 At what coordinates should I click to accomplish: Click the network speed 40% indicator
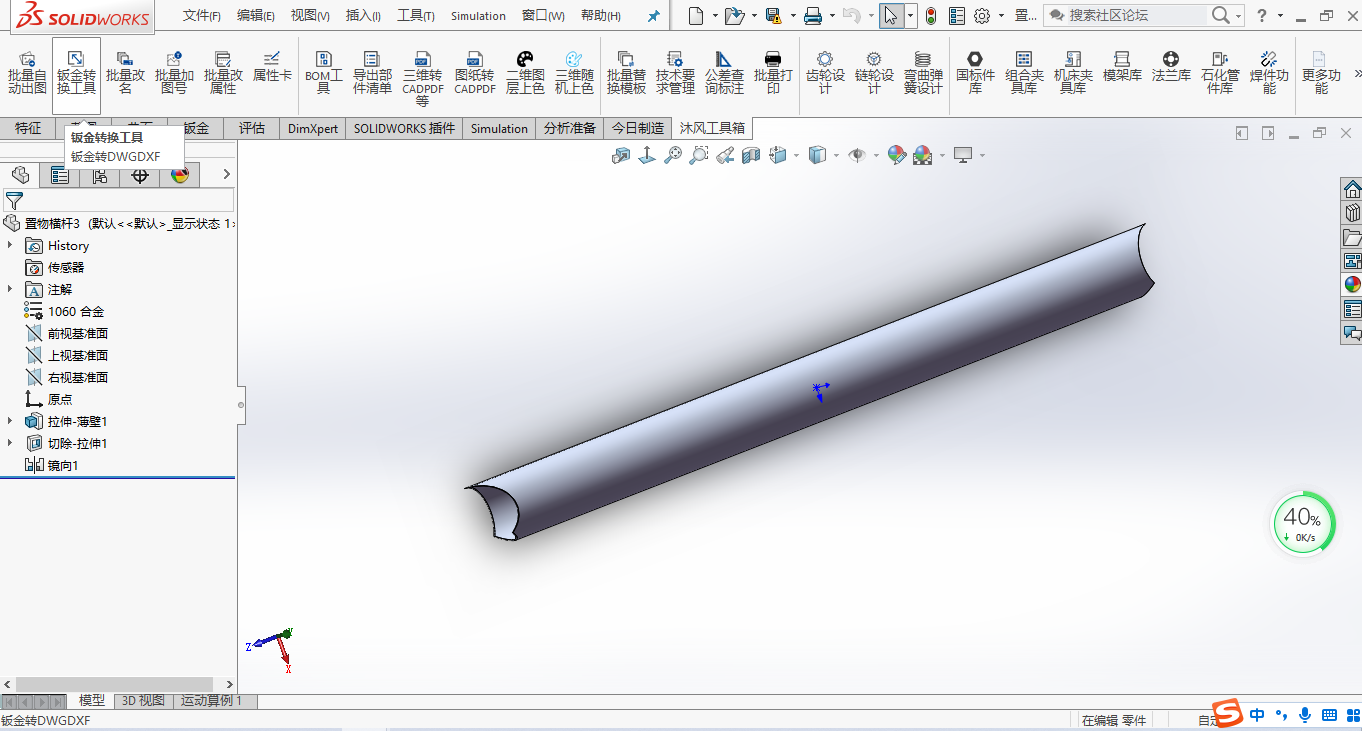(1302, 524)
